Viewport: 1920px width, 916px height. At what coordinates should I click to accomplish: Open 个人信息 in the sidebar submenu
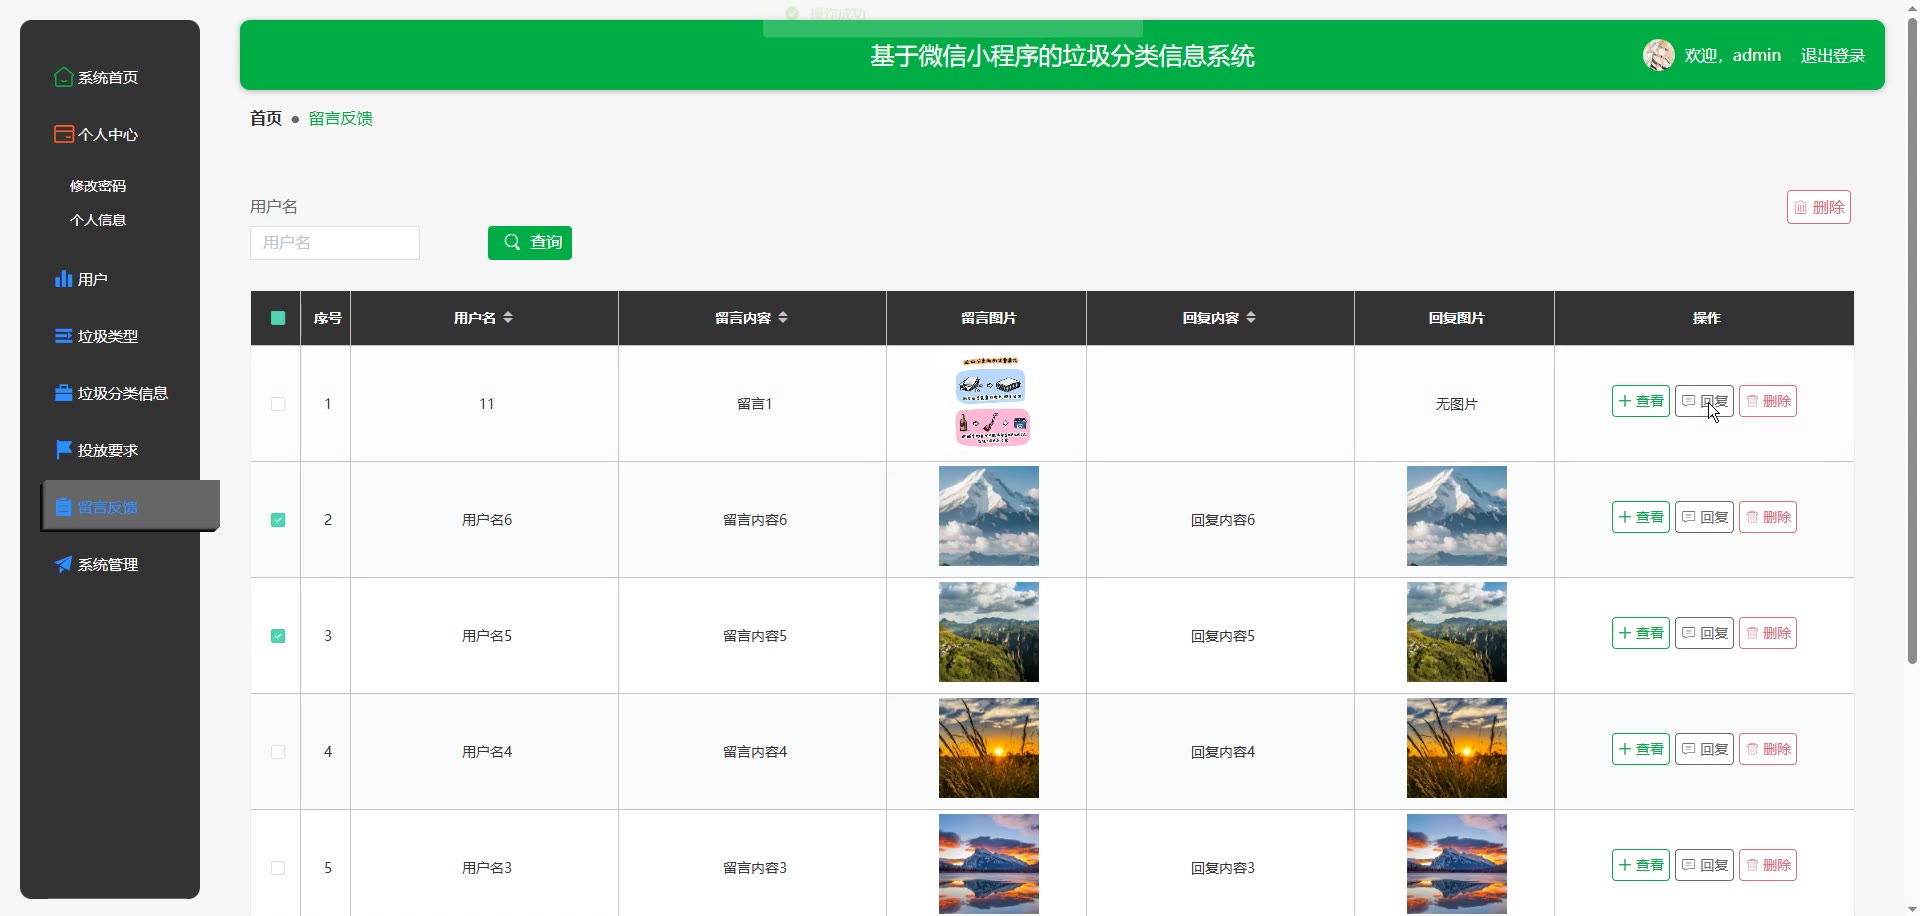(x=98, y=220)
